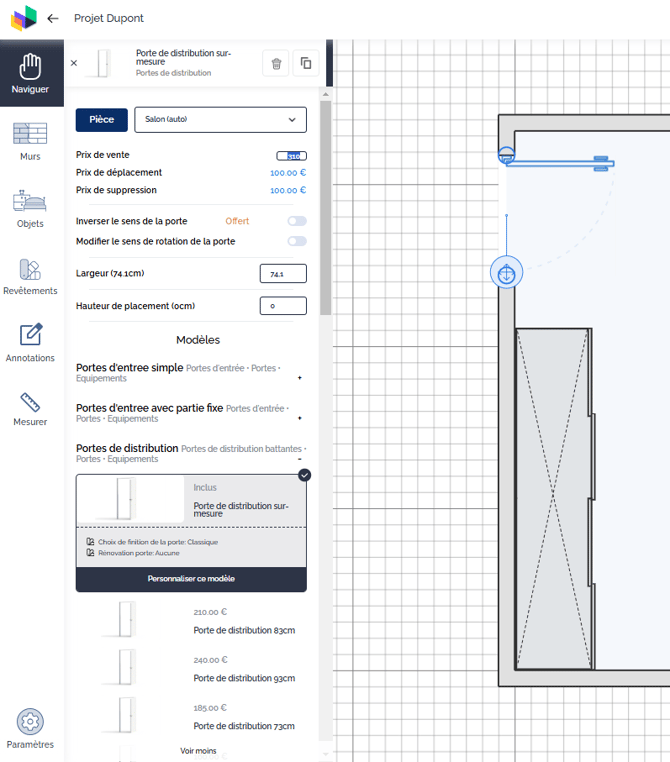This screenshot has width=670, height=762.
Task: Select the Naviguer hand tool
Action: [x=30, y=73]
